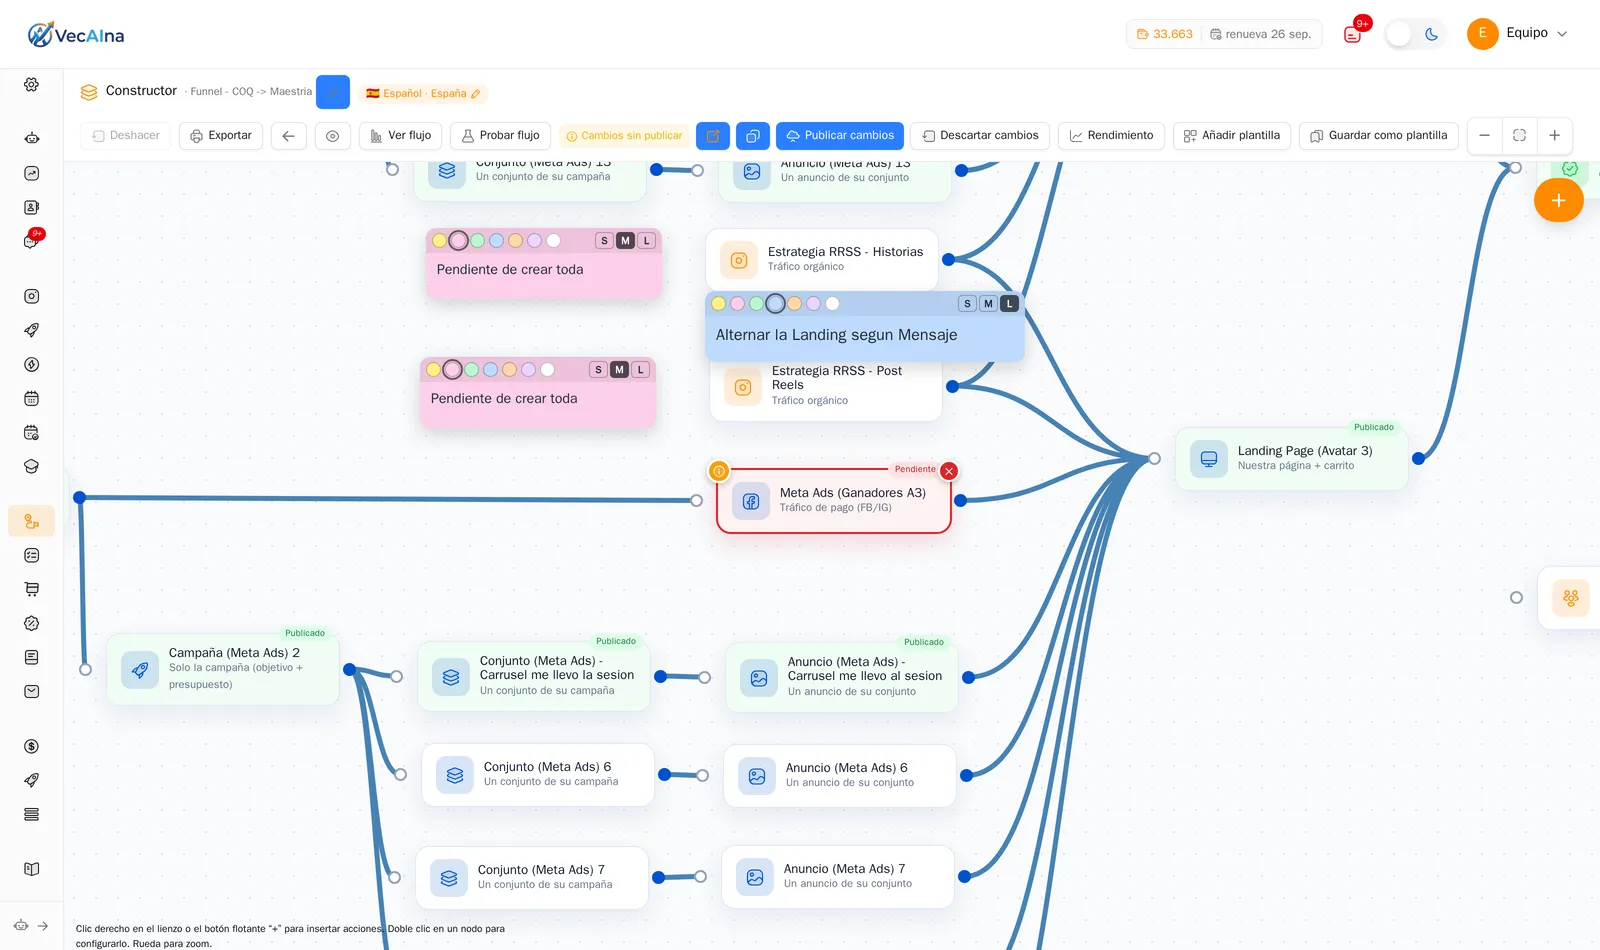Image resolution: width=1600 pixels, height=950 pixels.
Task: Click the blue duplicate toolbar icon
Action: 753,136
